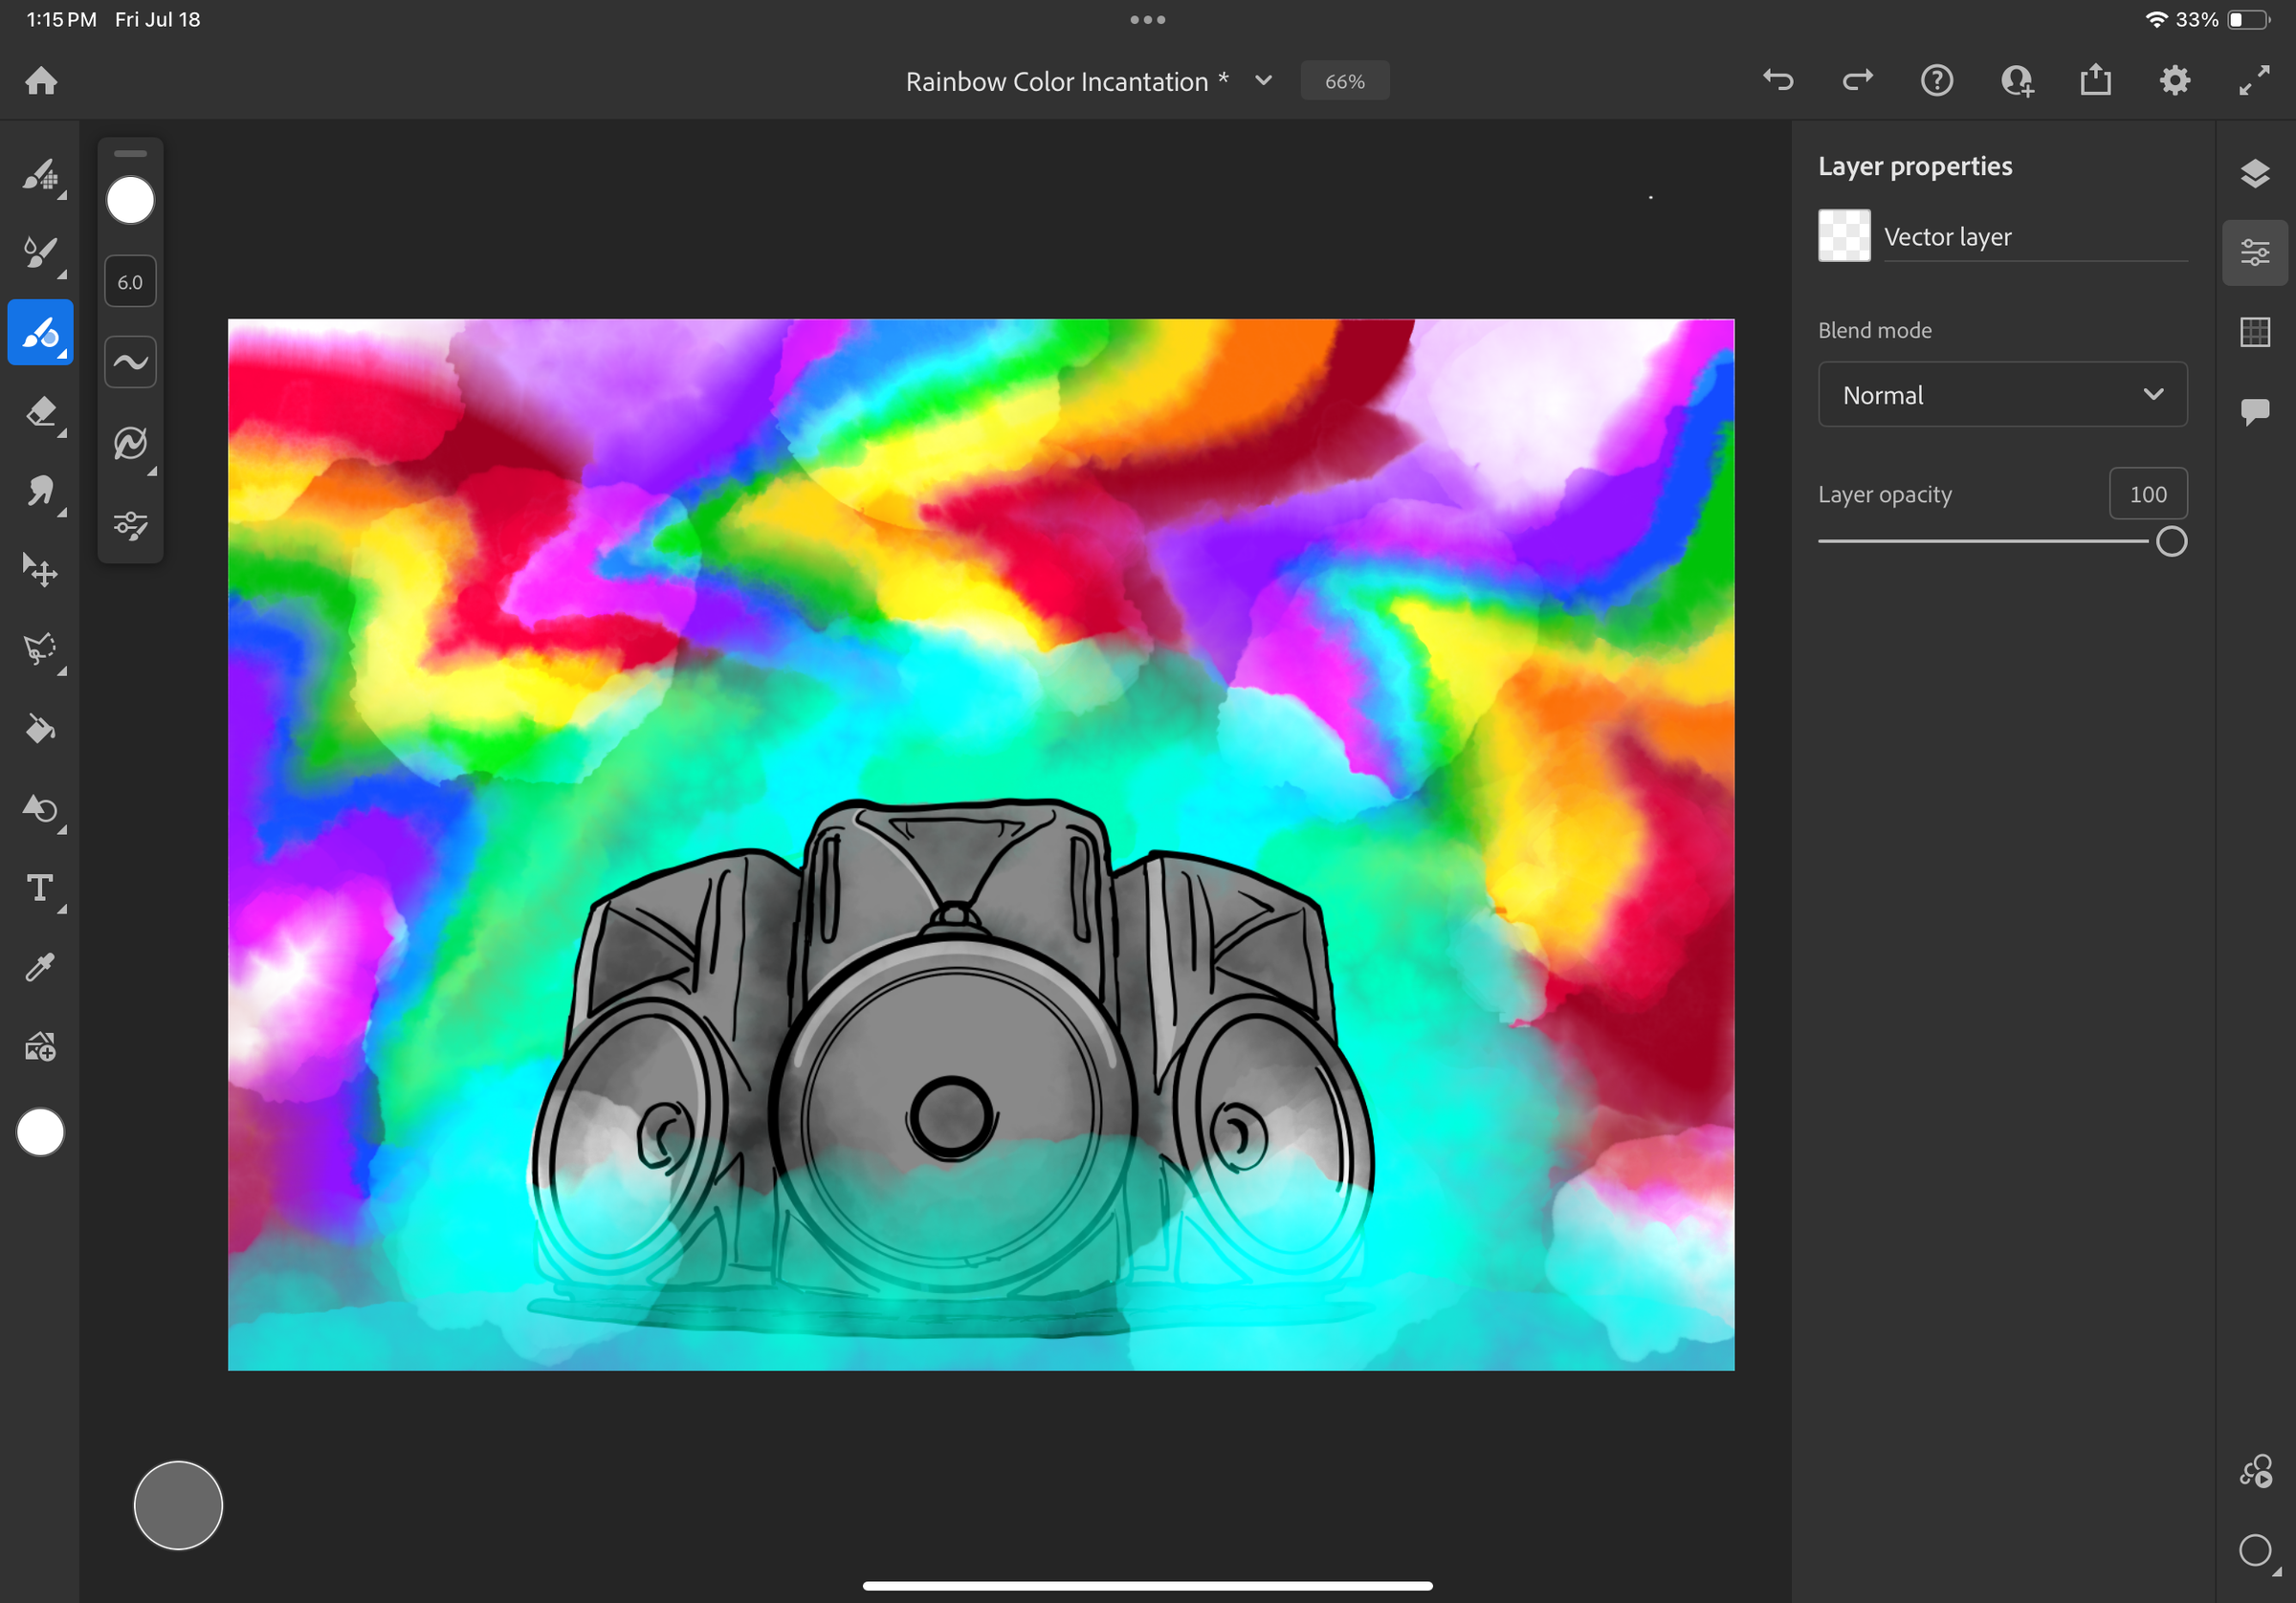Open the Appearance panel icon
Screen dimensions: 2296x1603
(x=2255, y=1472)
